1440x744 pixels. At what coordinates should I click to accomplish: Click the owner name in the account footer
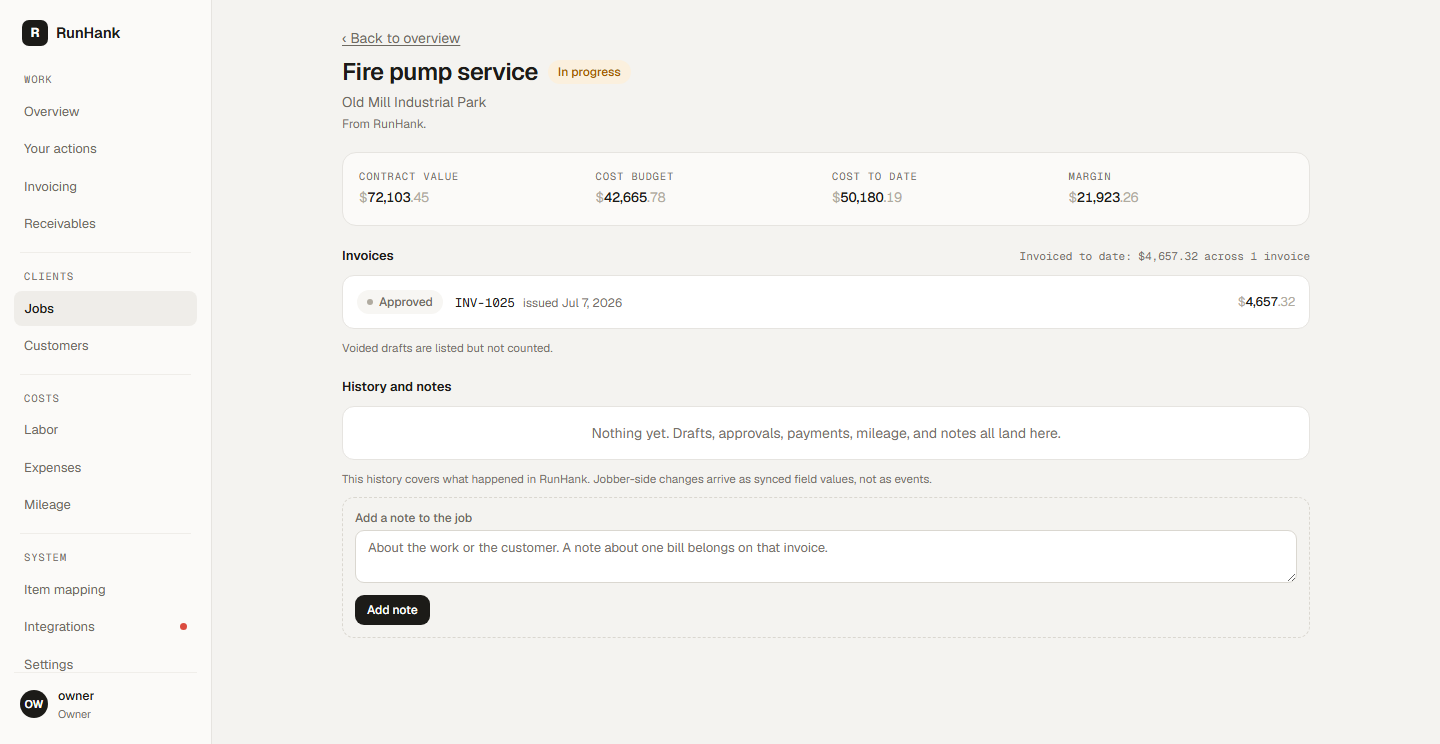(x=76, y=696)
